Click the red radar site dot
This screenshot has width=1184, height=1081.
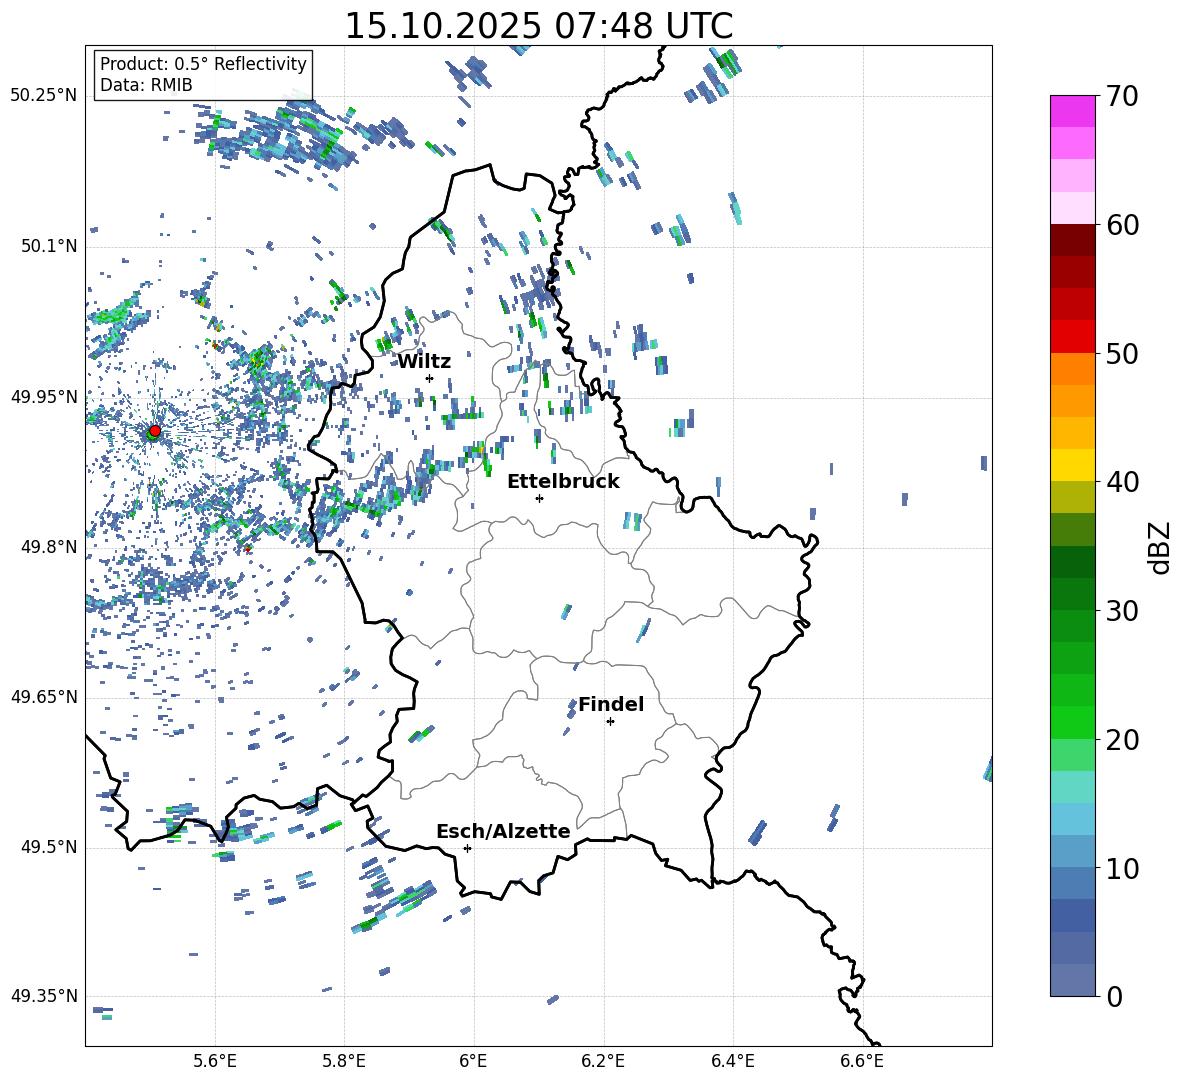(x=154, y=431)
